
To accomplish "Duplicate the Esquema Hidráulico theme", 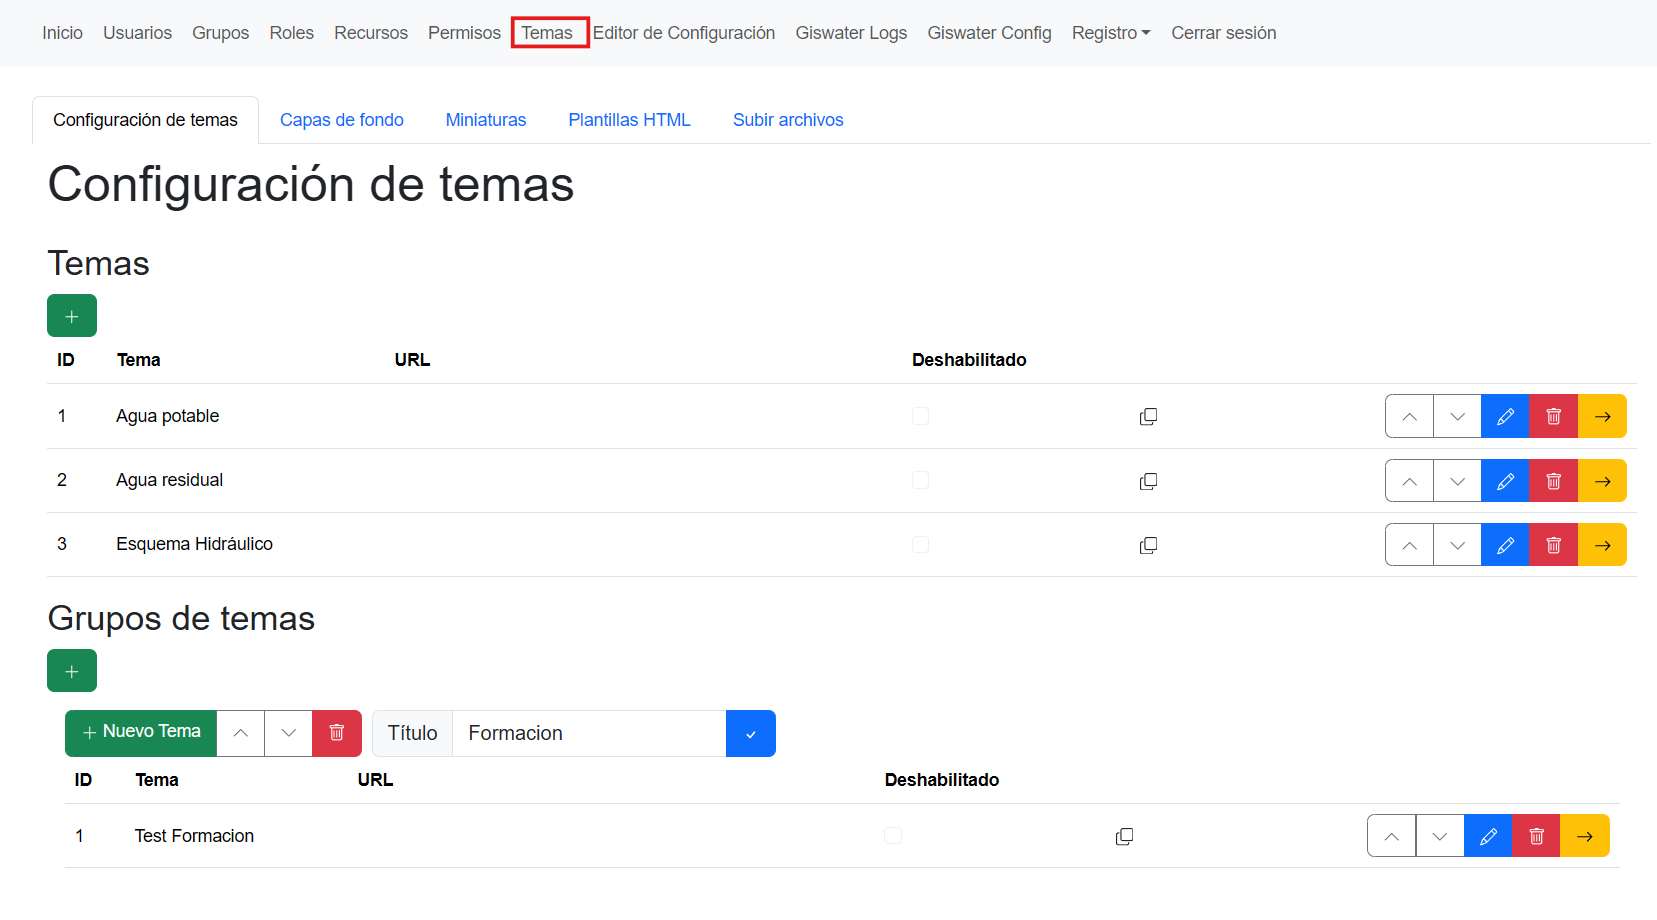I will tap(1148, 545).
